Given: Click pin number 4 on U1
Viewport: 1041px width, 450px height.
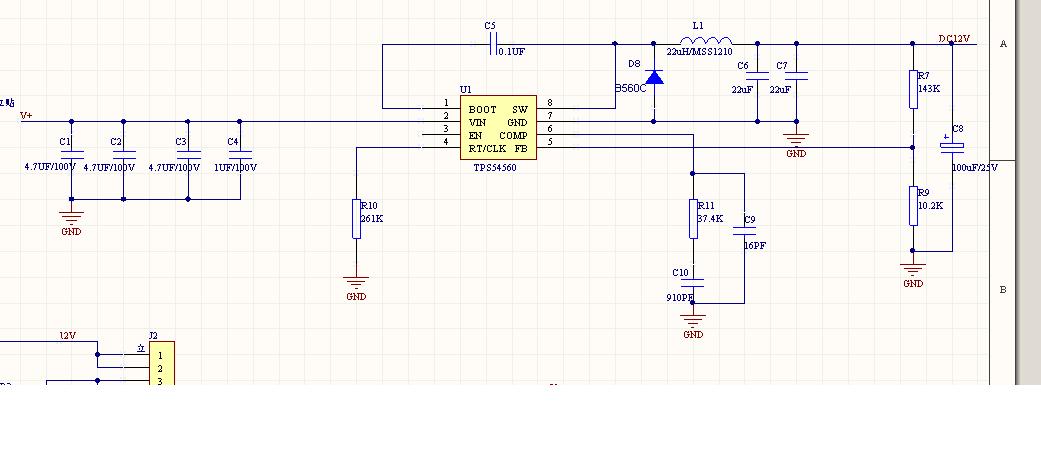Looking at the screenshot, I should coord(446,142).
